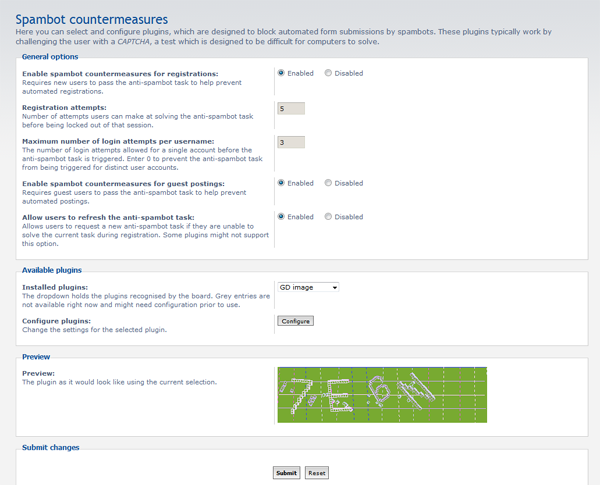Click the maximum login attempts input field
600x485 pixels.
291,142
